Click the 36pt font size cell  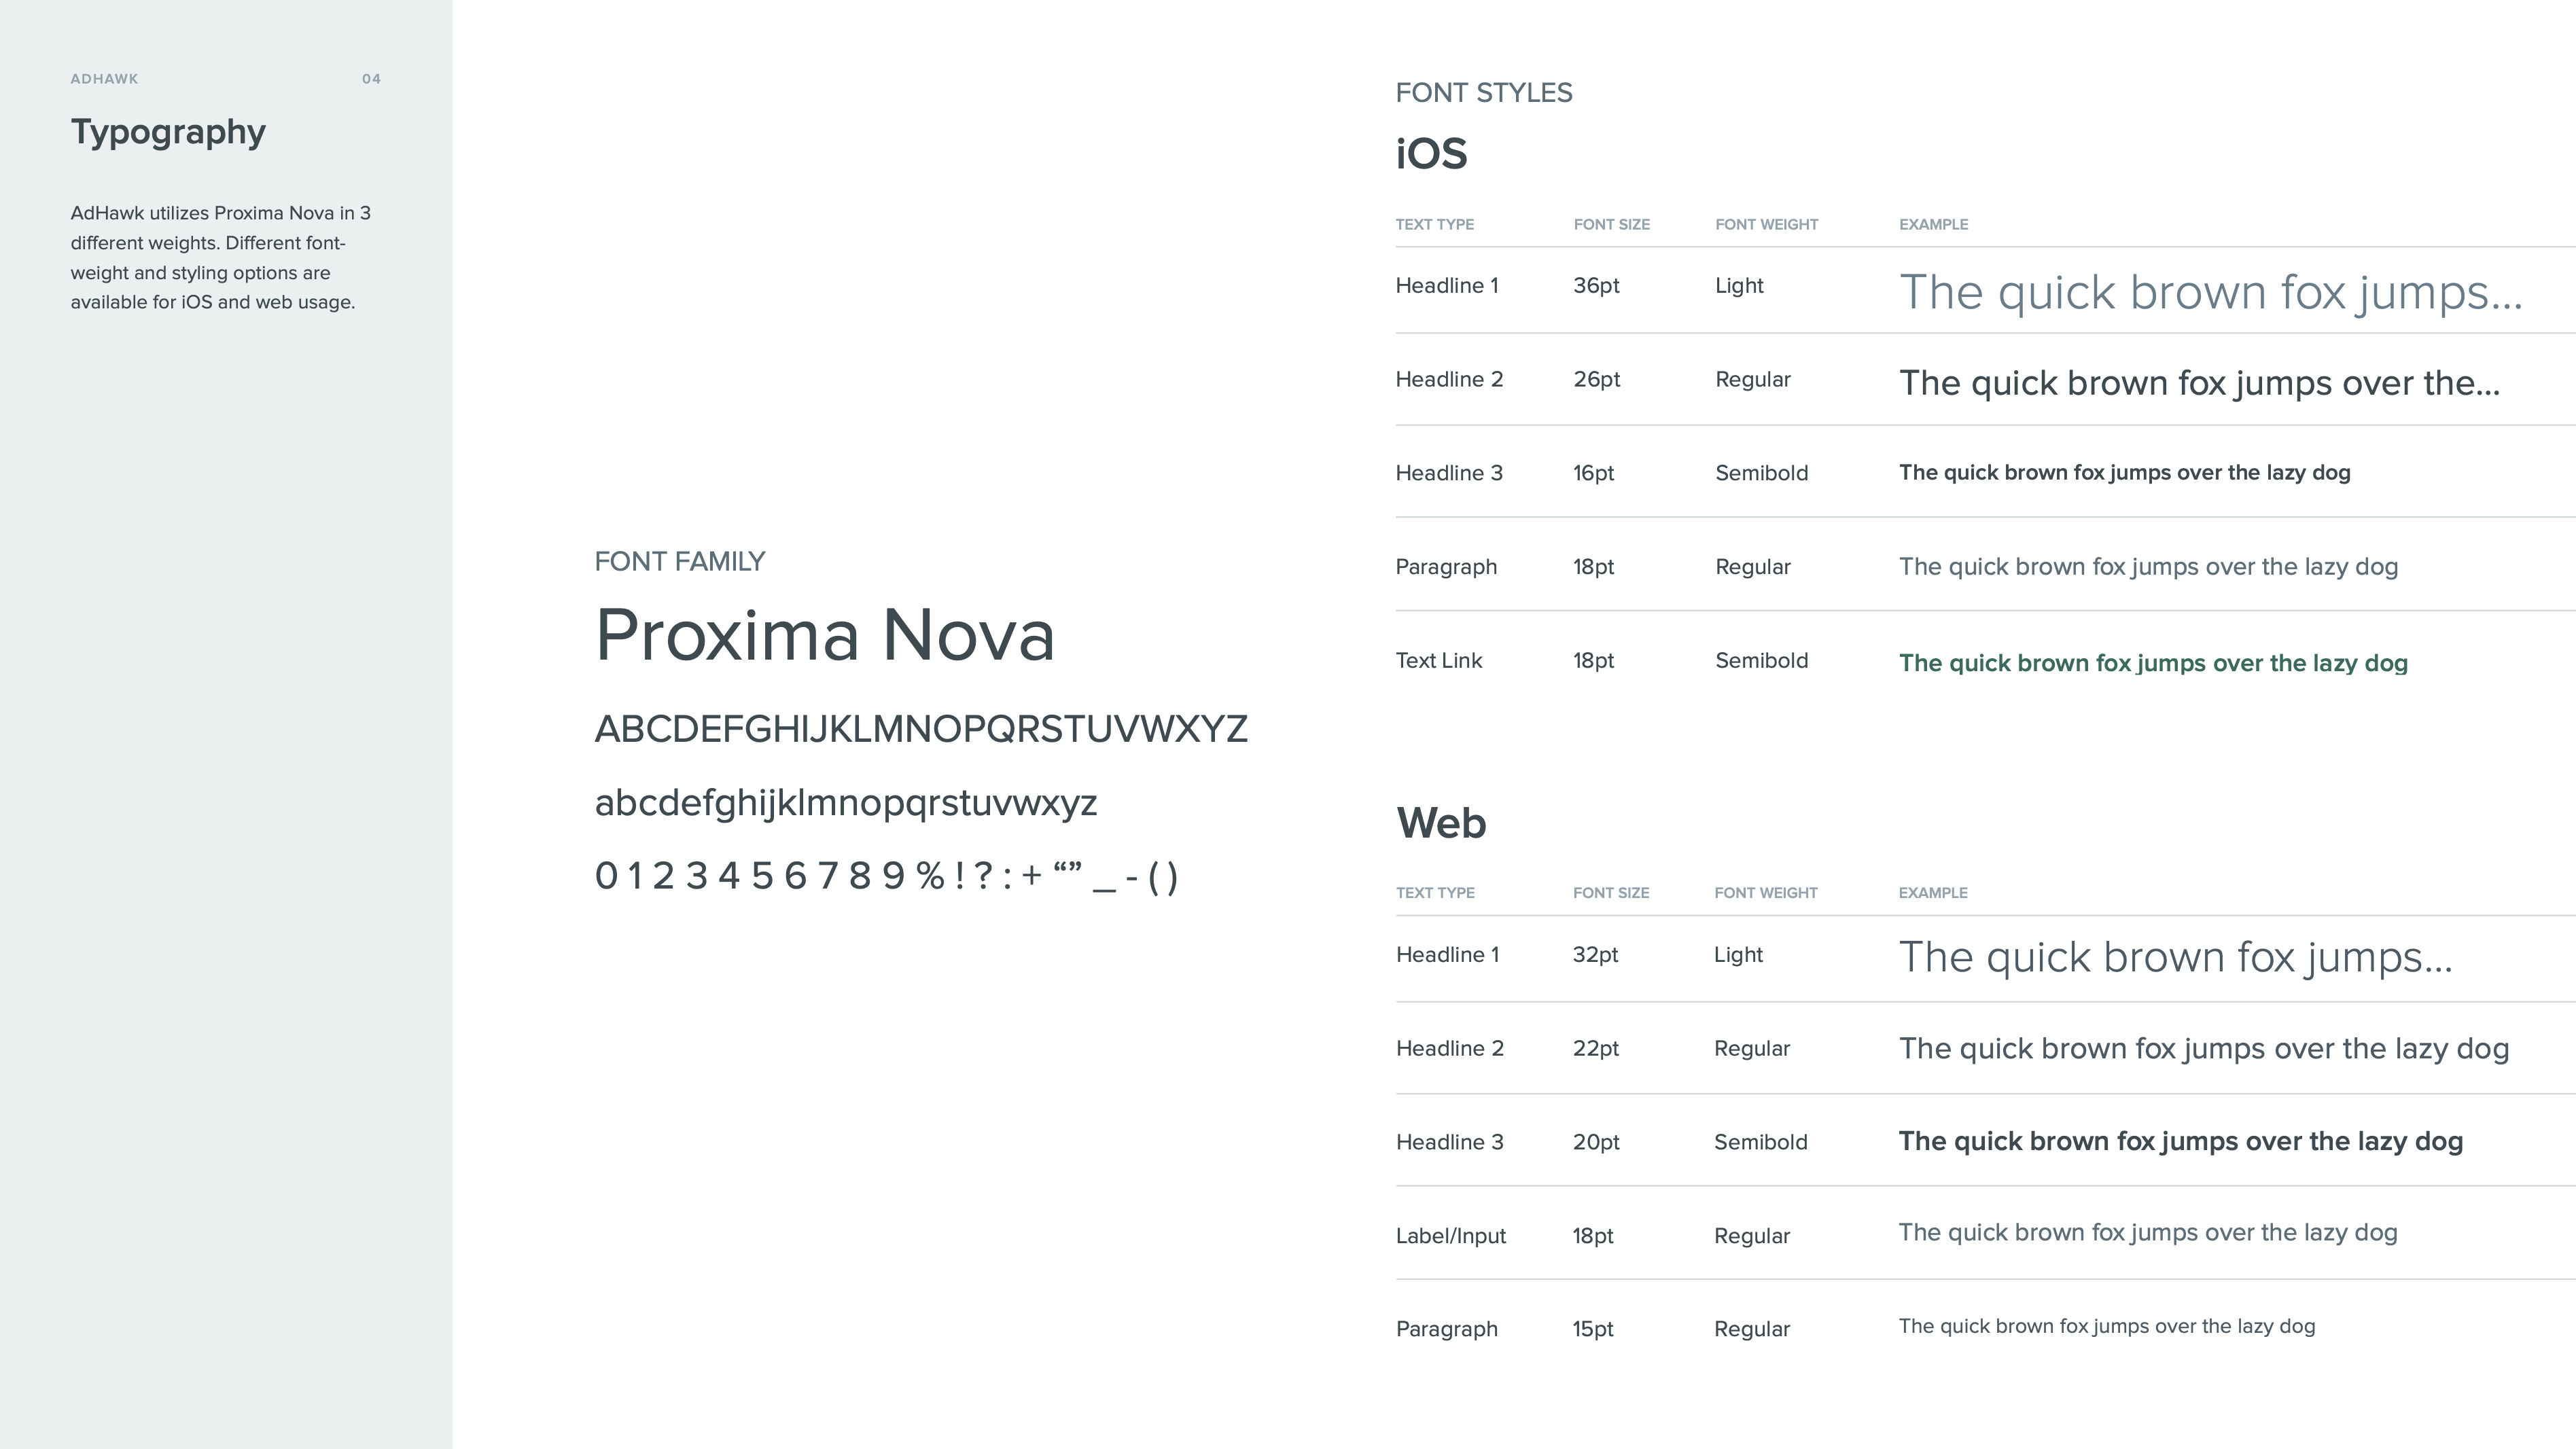click(1596, 286)
